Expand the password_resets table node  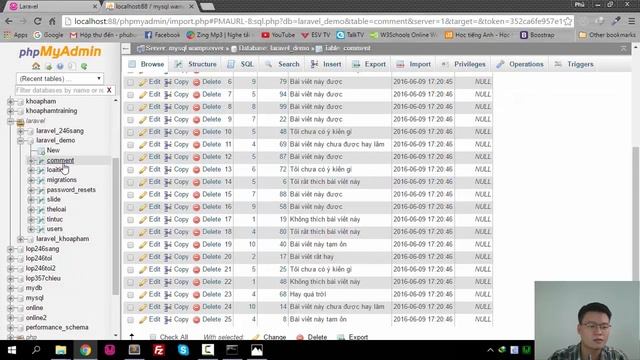[31, 190]
